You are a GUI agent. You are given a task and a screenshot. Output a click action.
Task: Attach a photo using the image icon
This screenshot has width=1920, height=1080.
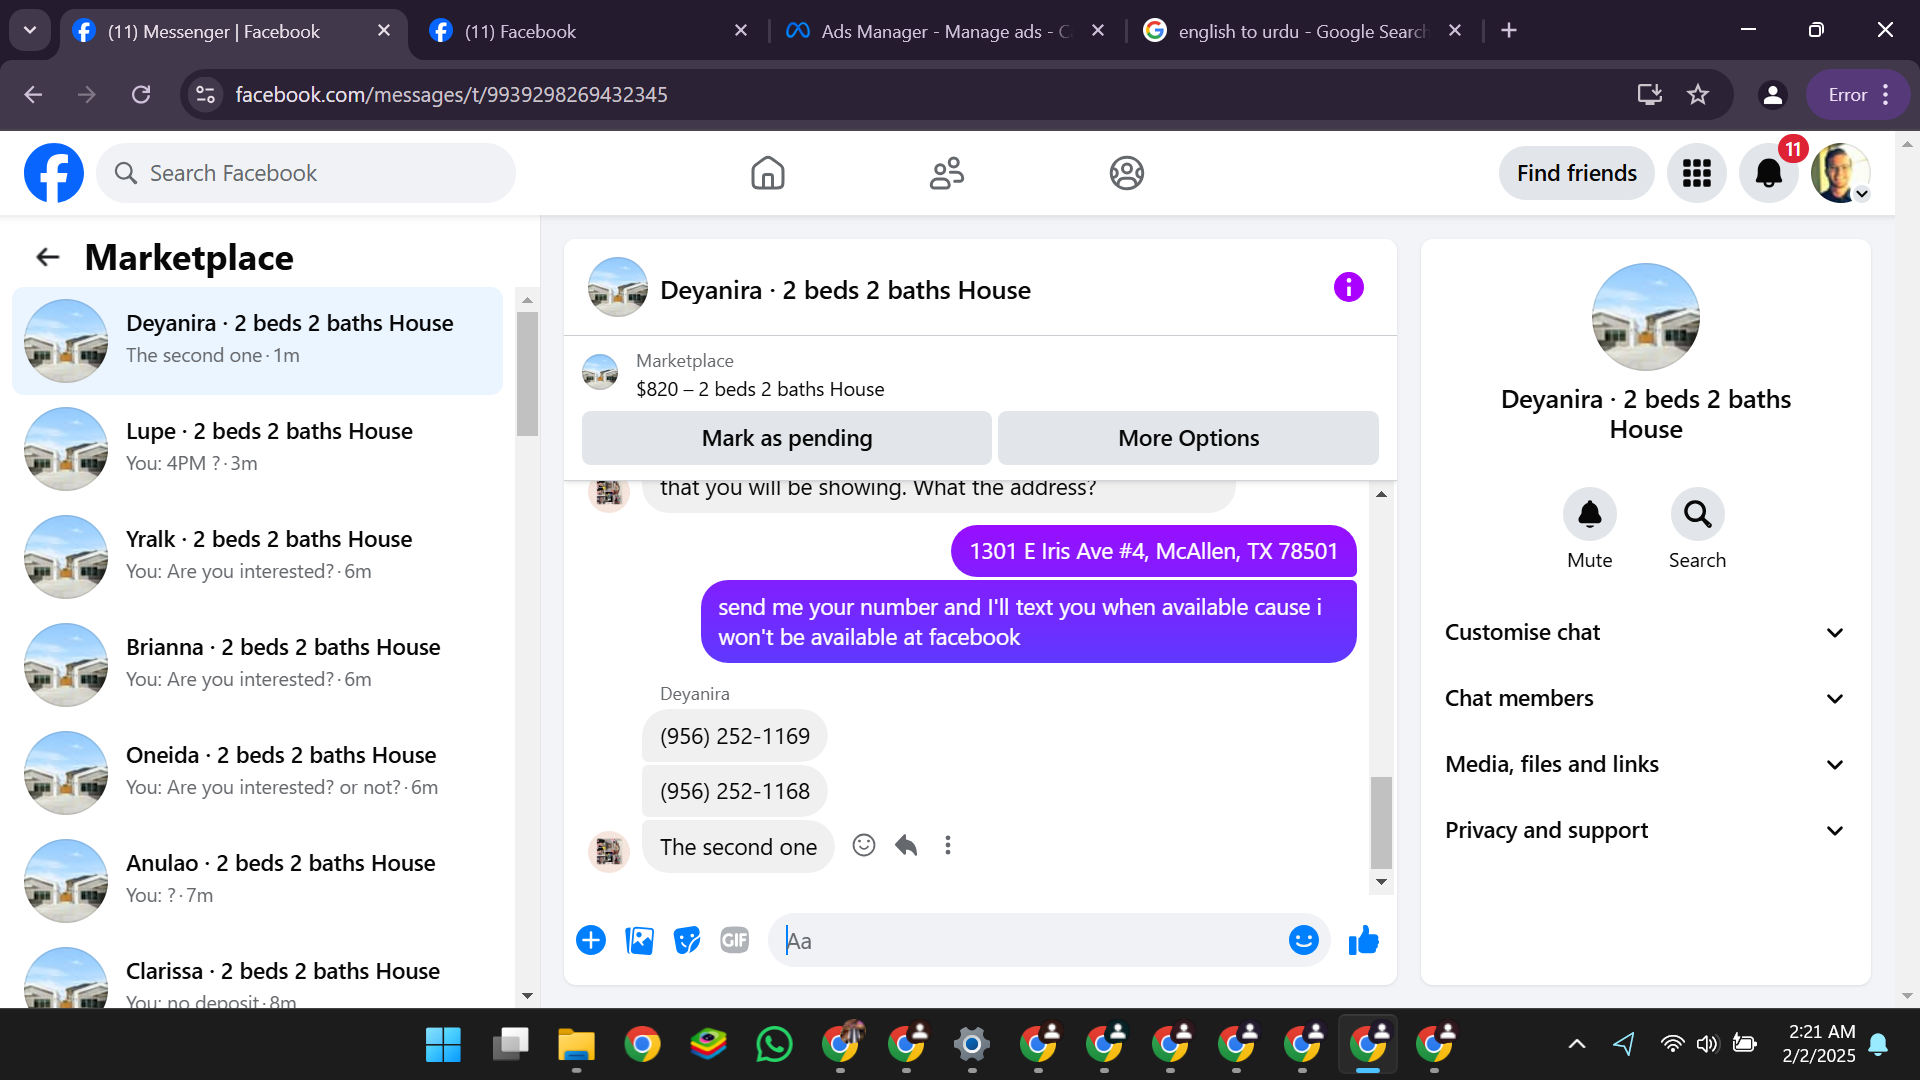pyautogui.click(x=639, y=941)
